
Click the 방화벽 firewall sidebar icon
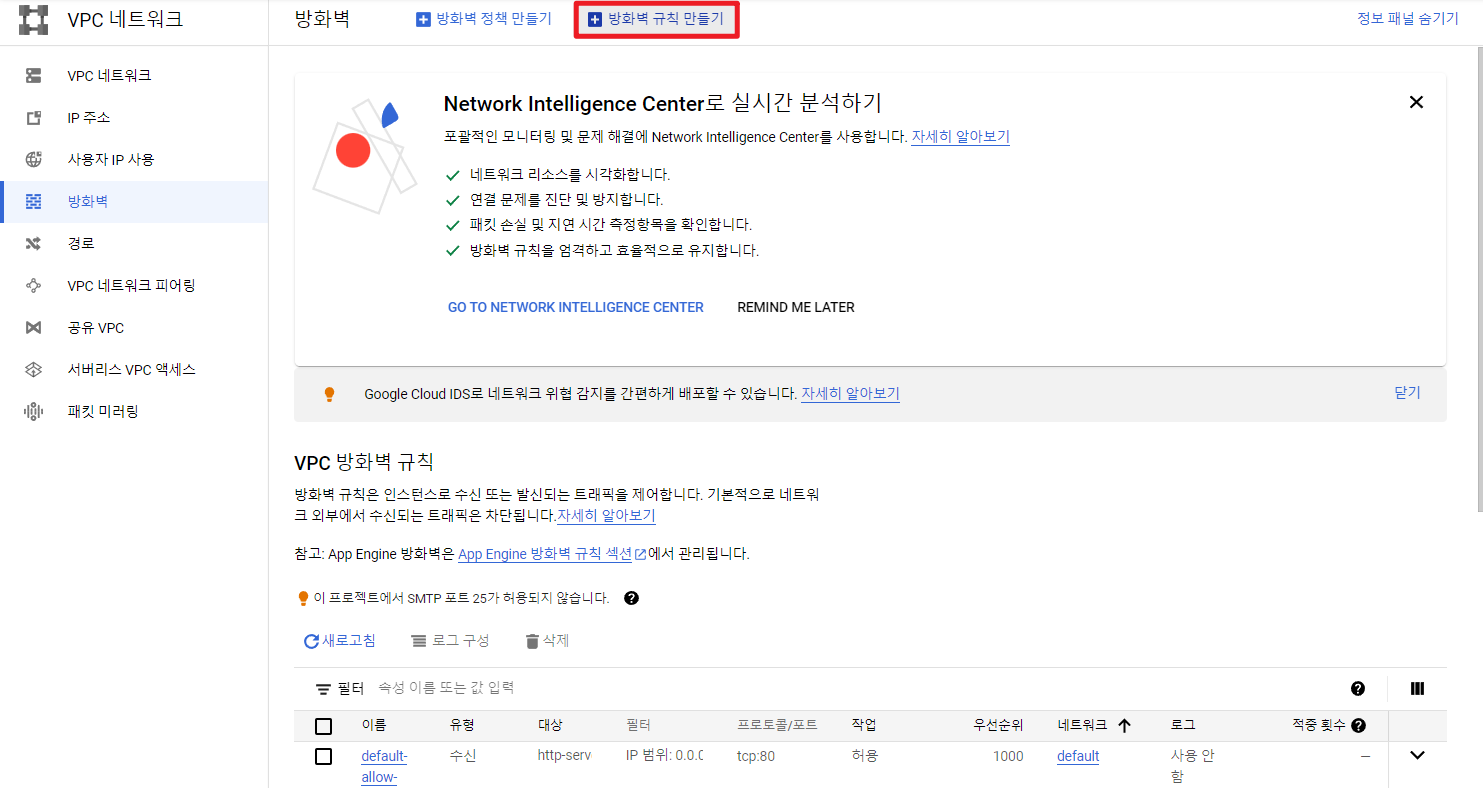(34, 202)
